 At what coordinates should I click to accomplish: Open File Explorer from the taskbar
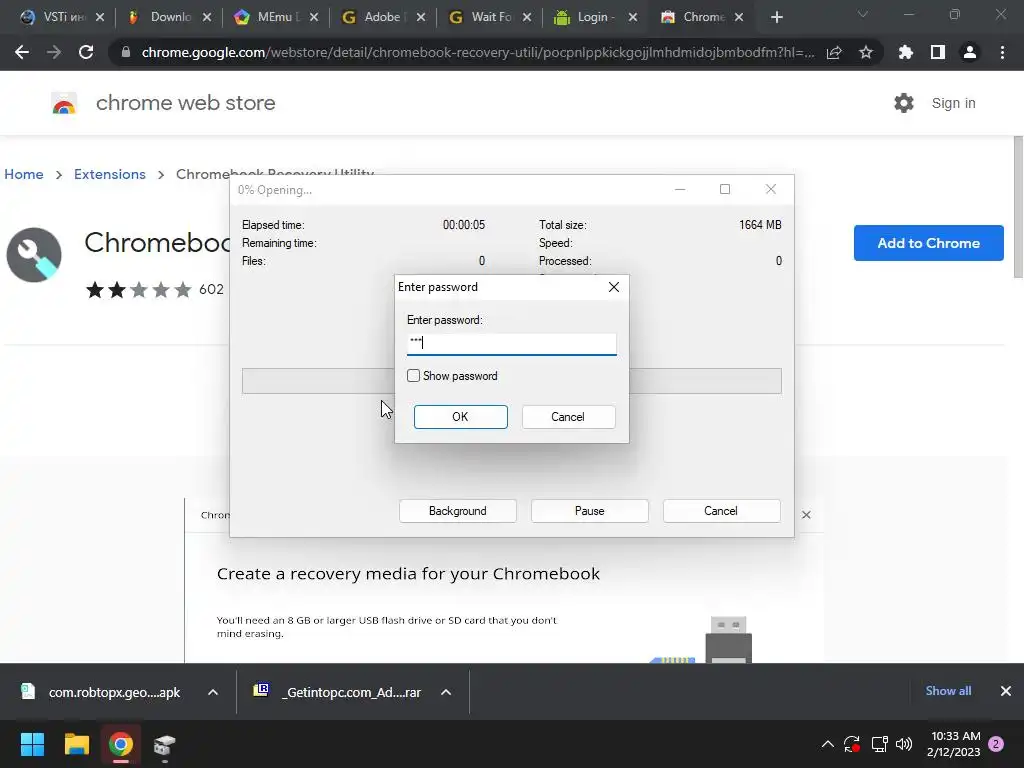76,744
